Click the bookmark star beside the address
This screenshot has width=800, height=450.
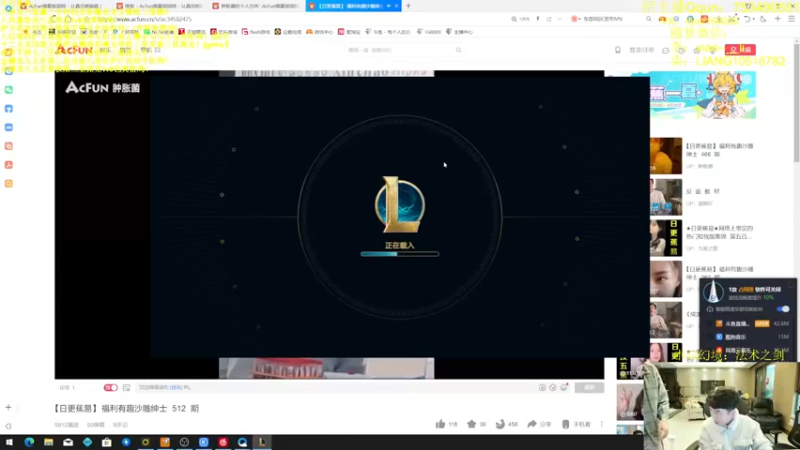point(88,19)
